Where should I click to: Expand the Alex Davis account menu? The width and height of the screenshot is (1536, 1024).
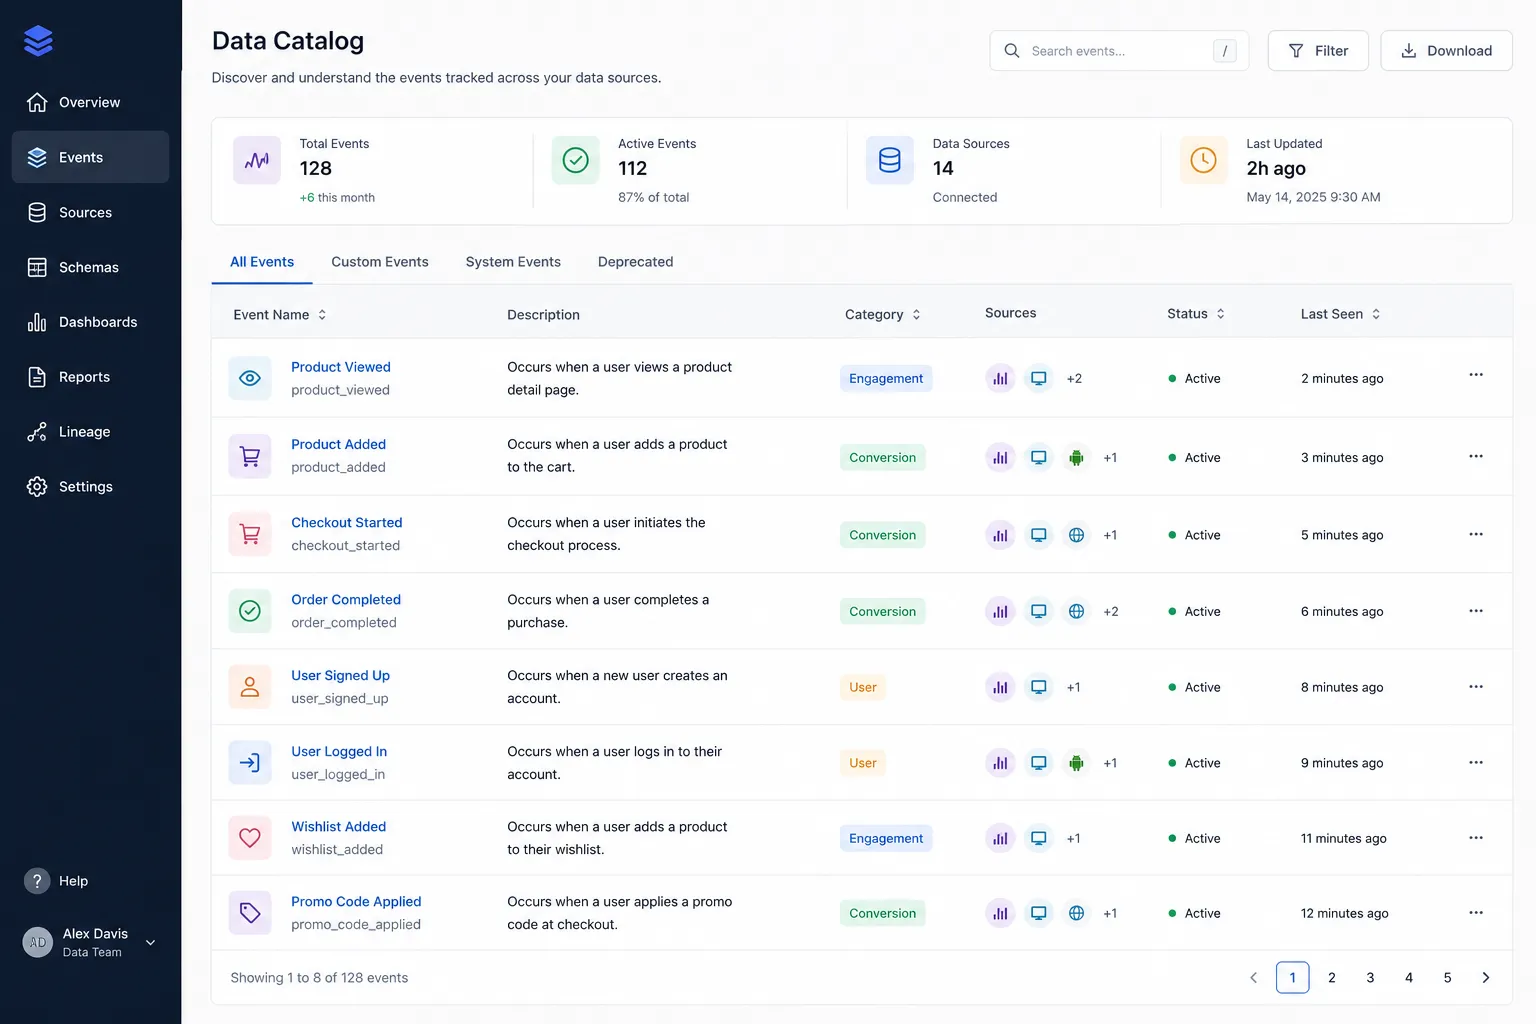point(150,942)
